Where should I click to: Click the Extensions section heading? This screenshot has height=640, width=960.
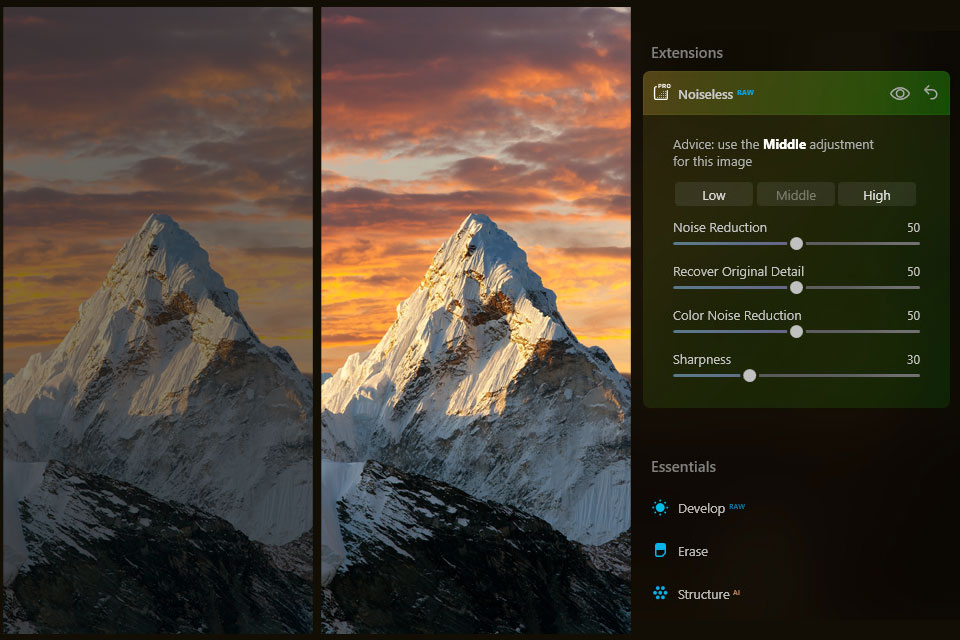coord(687,53)
